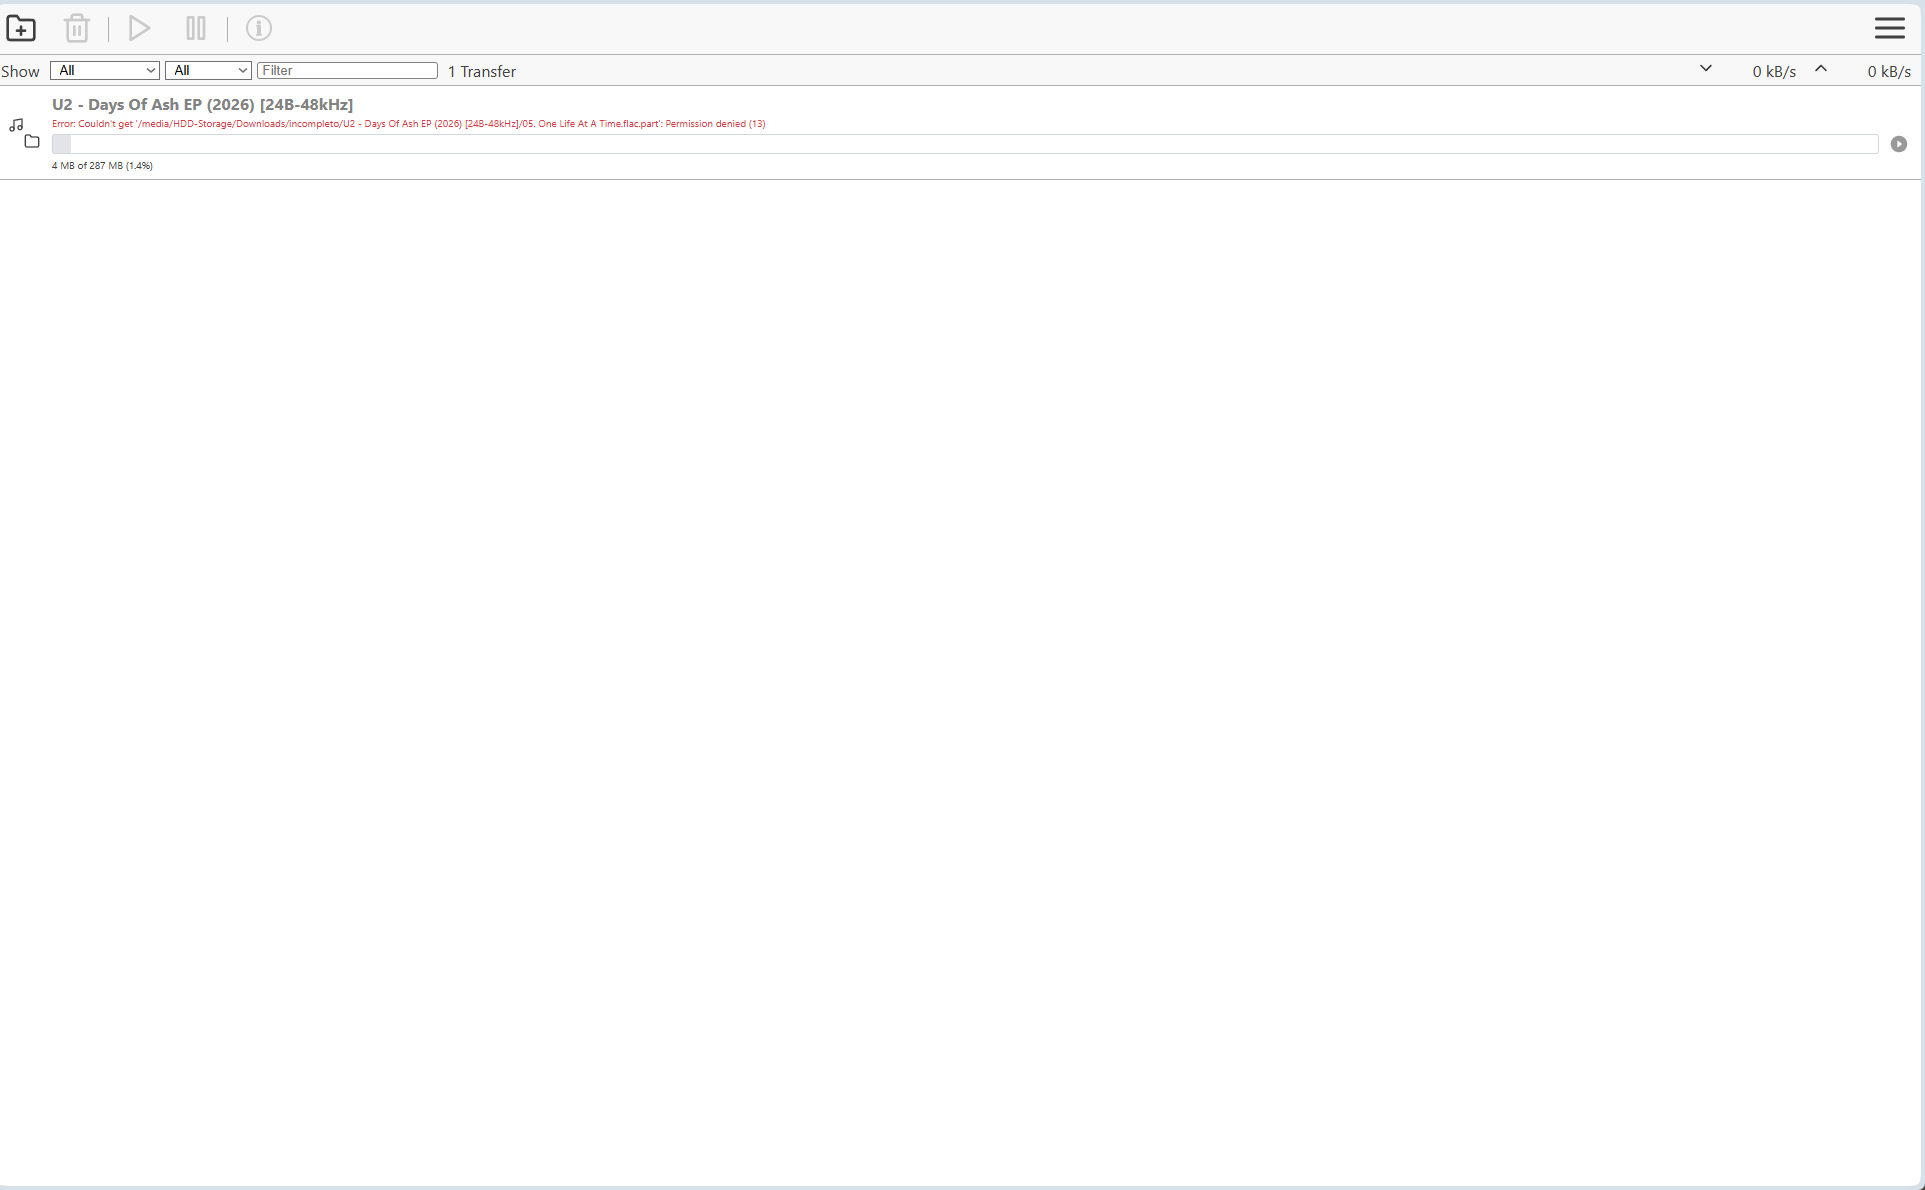The image size is (1925, 1190).
Task: Click the download speed down-chevron icon
Action: pos(1706,69)
